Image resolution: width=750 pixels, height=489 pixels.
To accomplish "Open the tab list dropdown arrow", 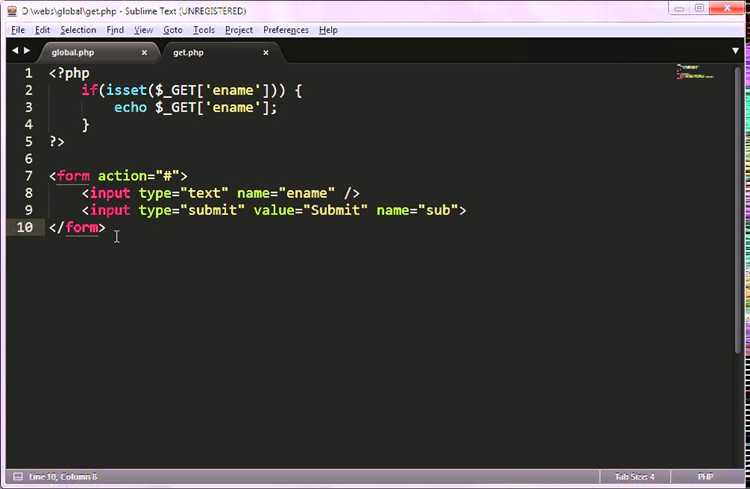I will [735, 51].
